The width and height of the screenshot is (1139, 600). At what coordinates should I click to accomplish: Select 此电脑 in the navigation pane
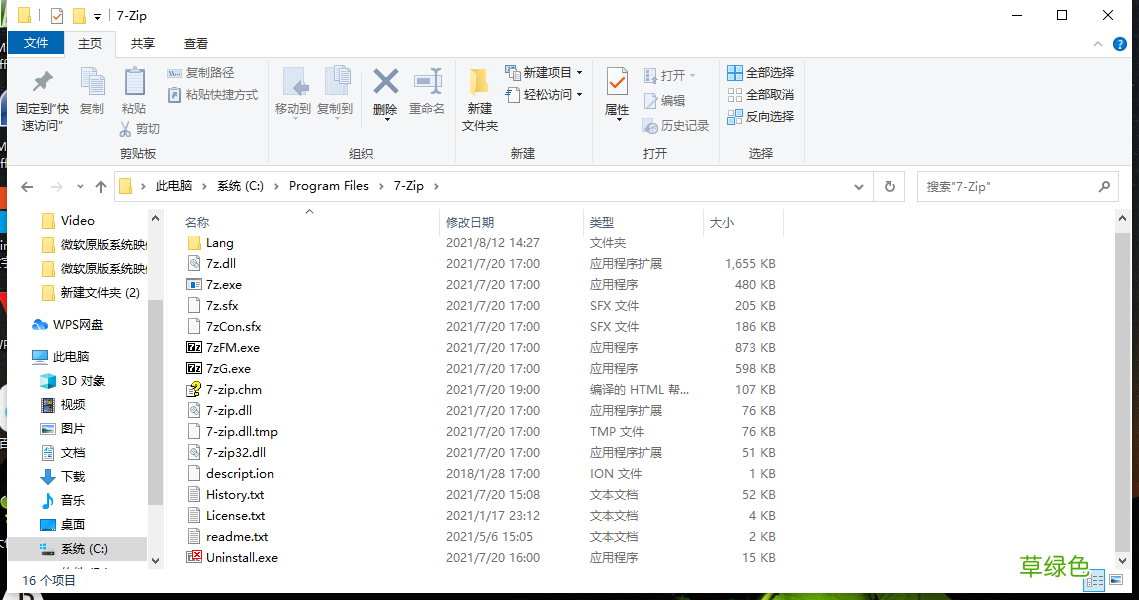click(x=71, y=357)
